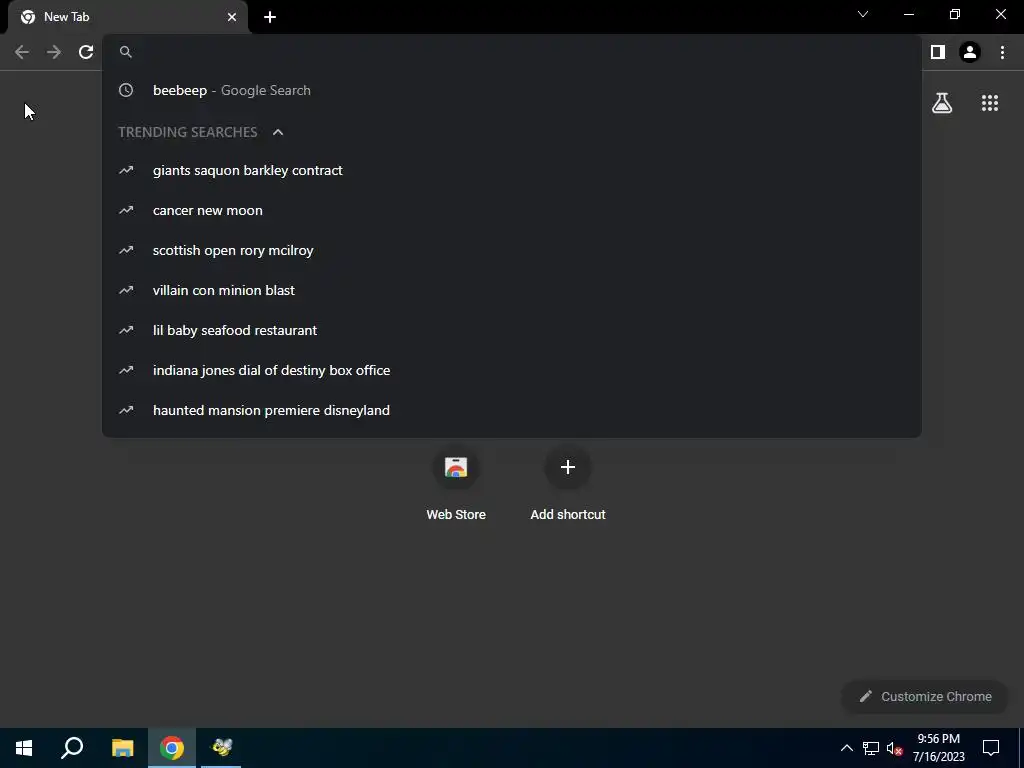
Task: Open the Google apps grid icon
Action: pos(990,103)
